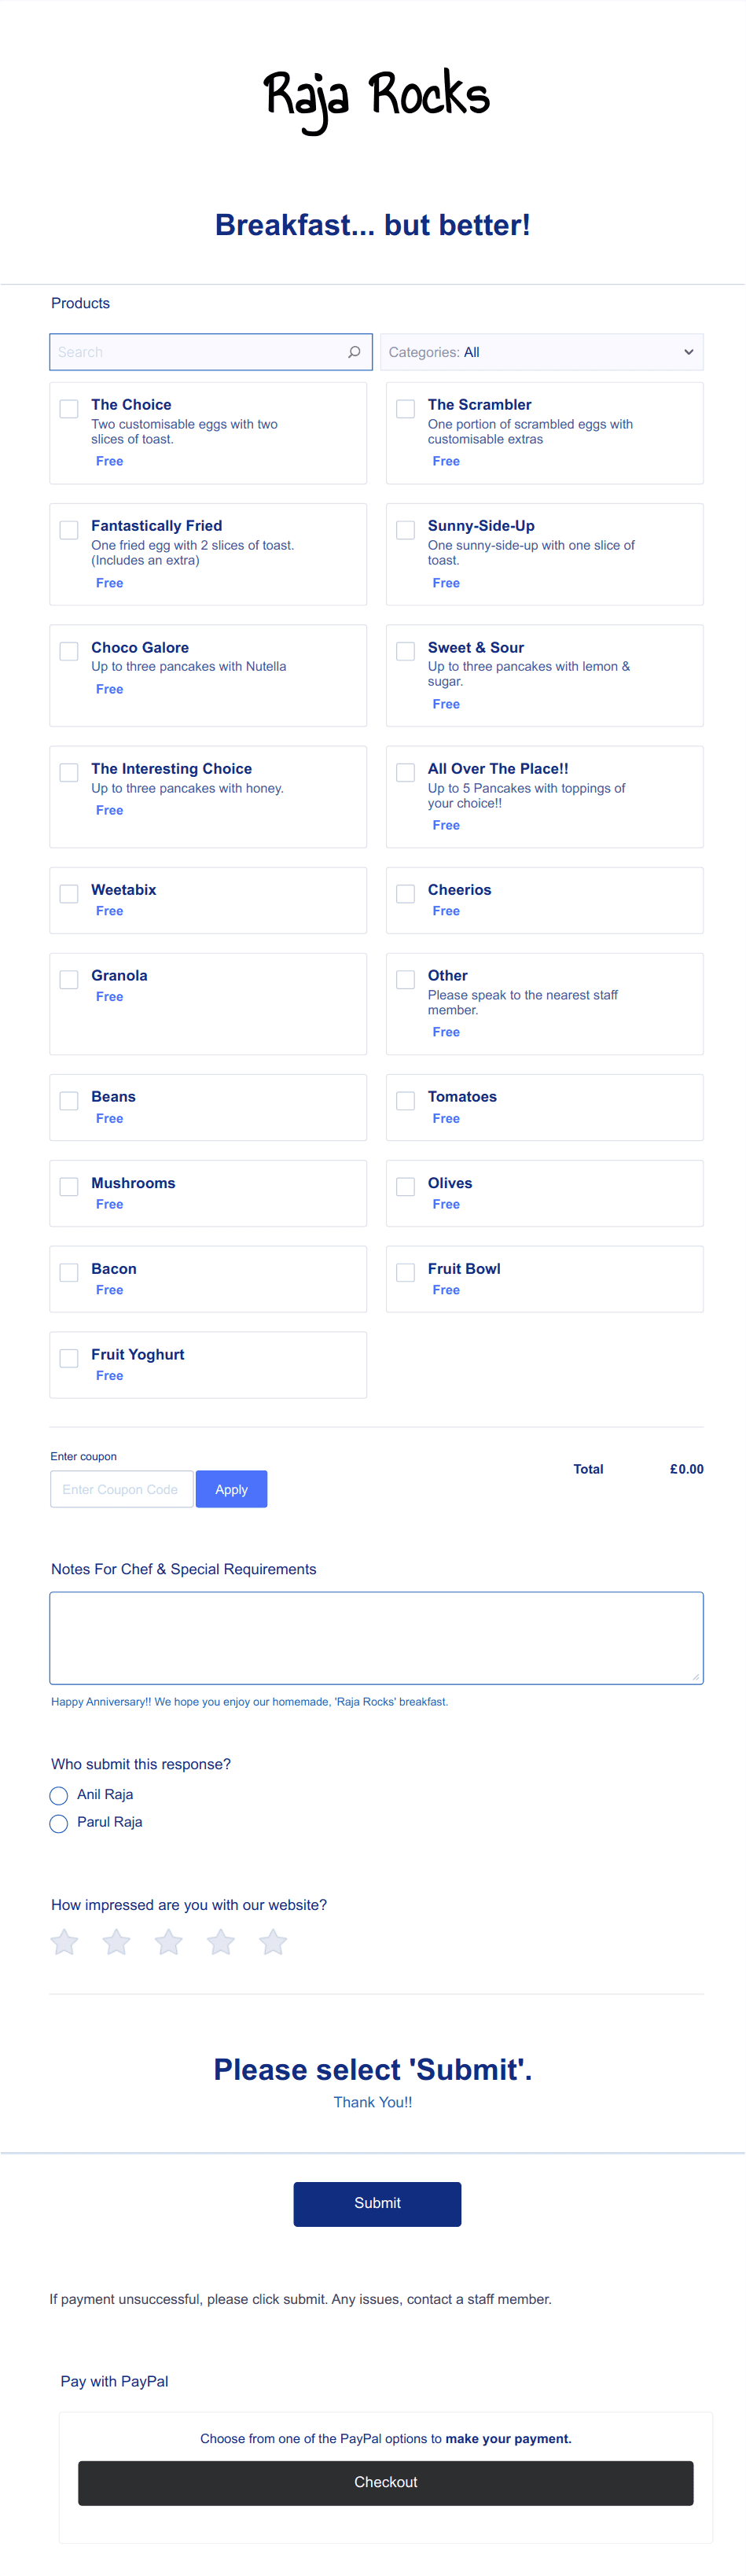Give a three-star website rating

[168, 1941]
